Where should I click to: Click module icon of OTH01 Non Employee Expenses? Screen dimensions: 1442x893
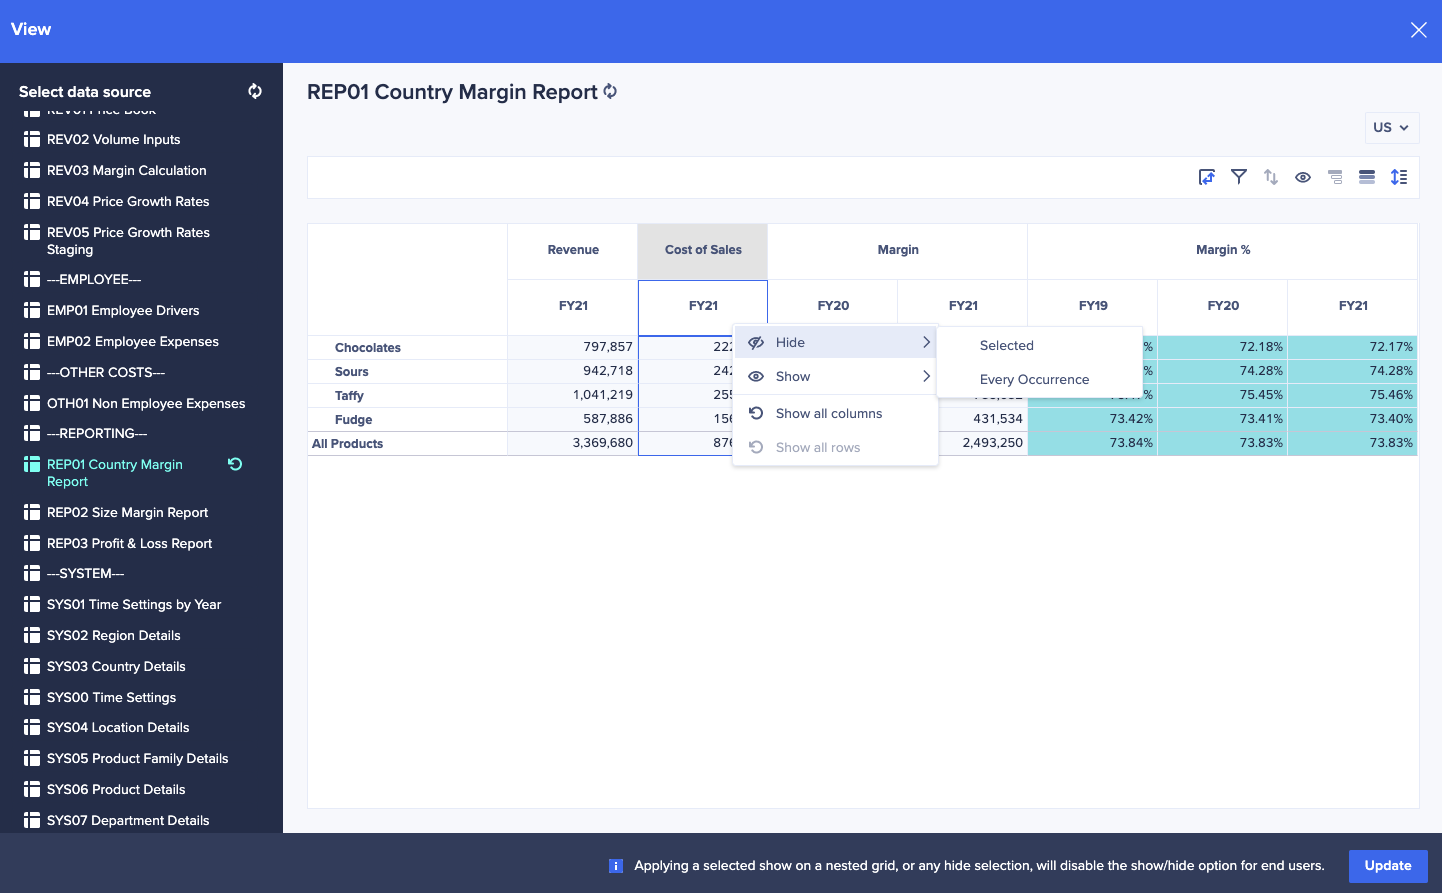(32, 403)
